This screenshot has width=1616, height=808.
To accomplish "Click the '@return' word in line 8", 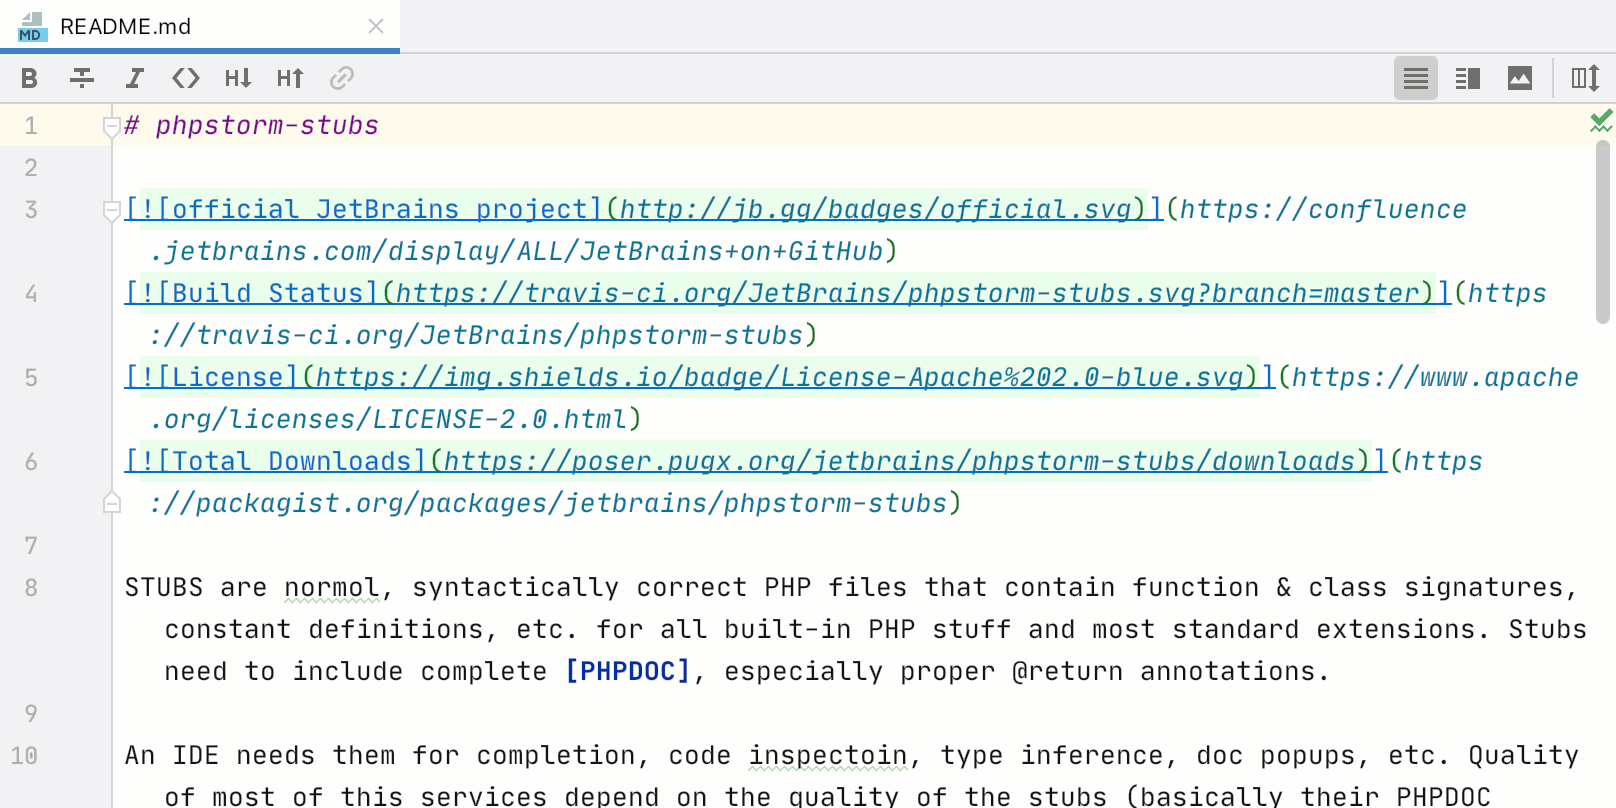I will point(1068,671).
